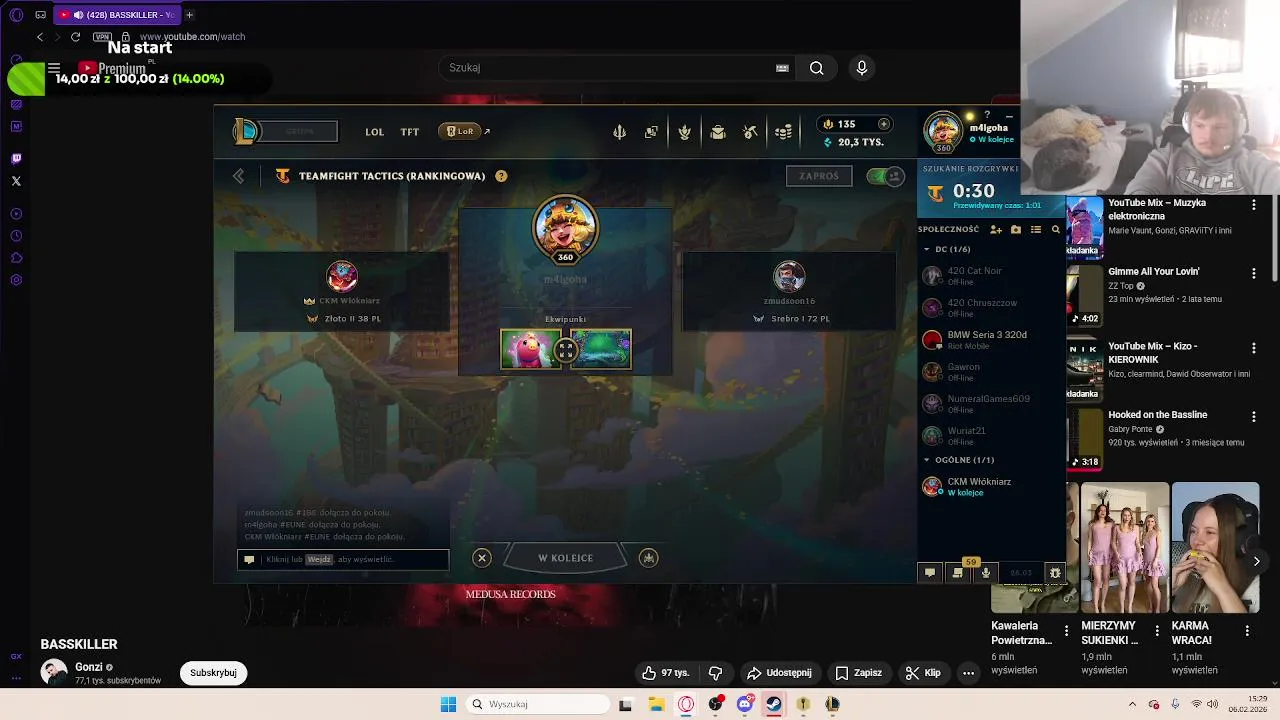Image resolution: width=1280 pixels, height=720 pixels.
Task: Show hidden icons in Windows system tray
Action: pyautogui.click(x=1132, y=704)
